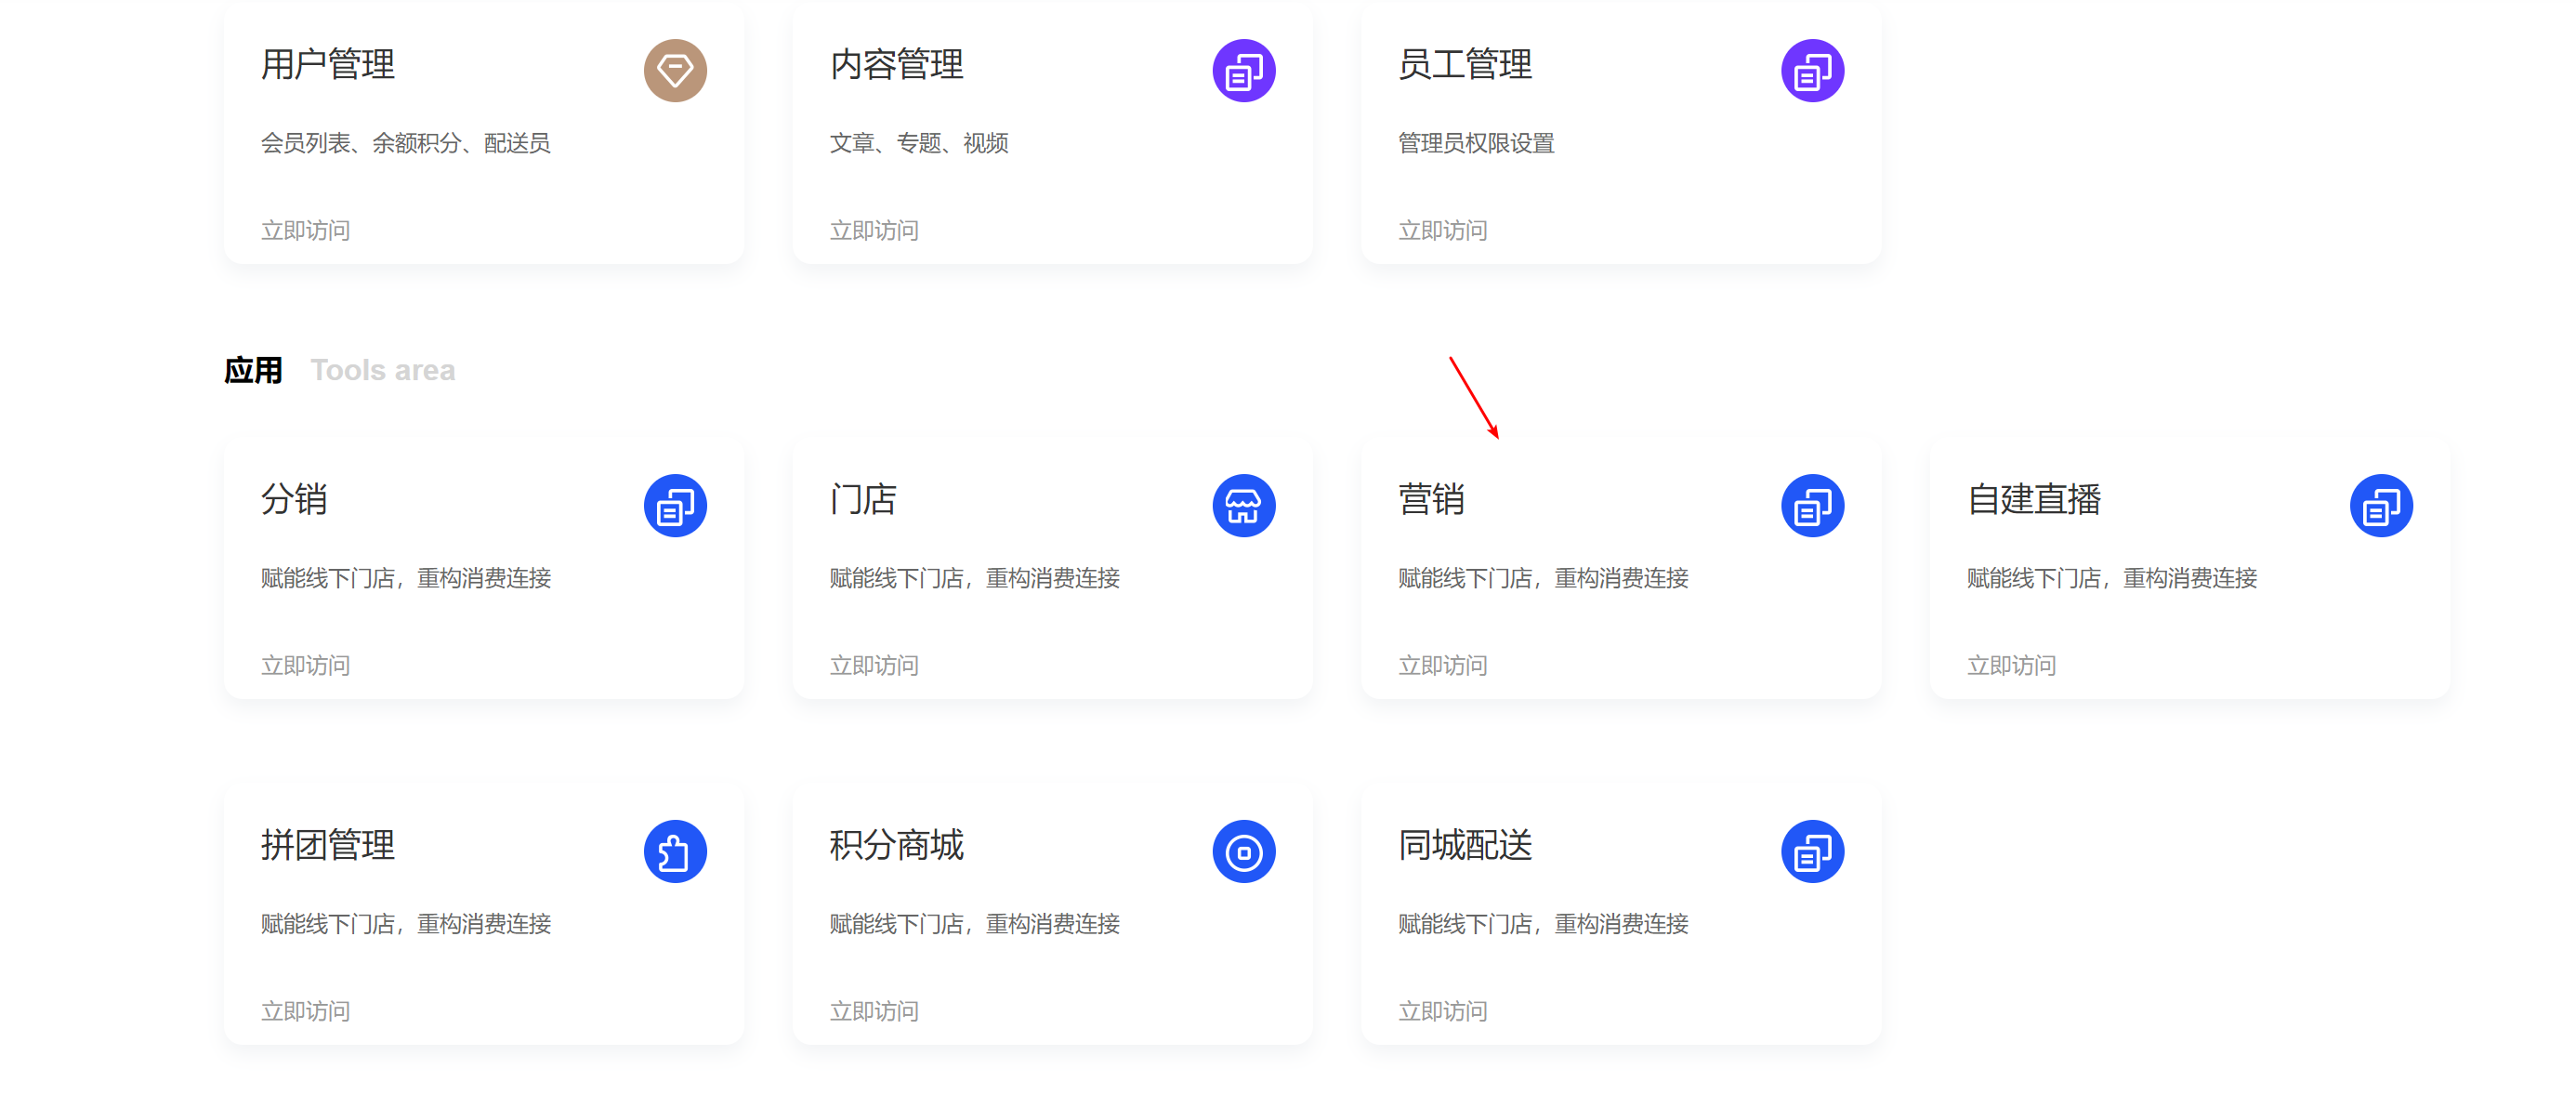The width and height of the screenshot is (2576, 1095).
Task: Select the 积分商城 card title
Action: click(x=897, y=846)
